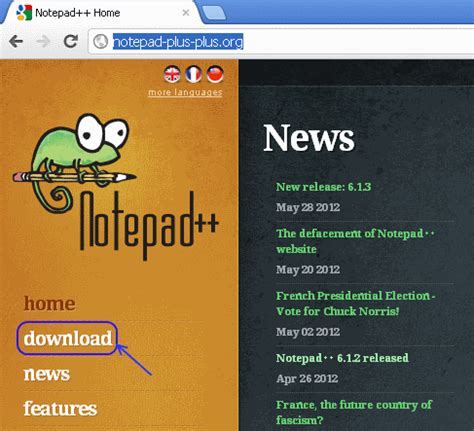
Task: Click the May 20 2012 date text
Action: click(x=308, y=269)
